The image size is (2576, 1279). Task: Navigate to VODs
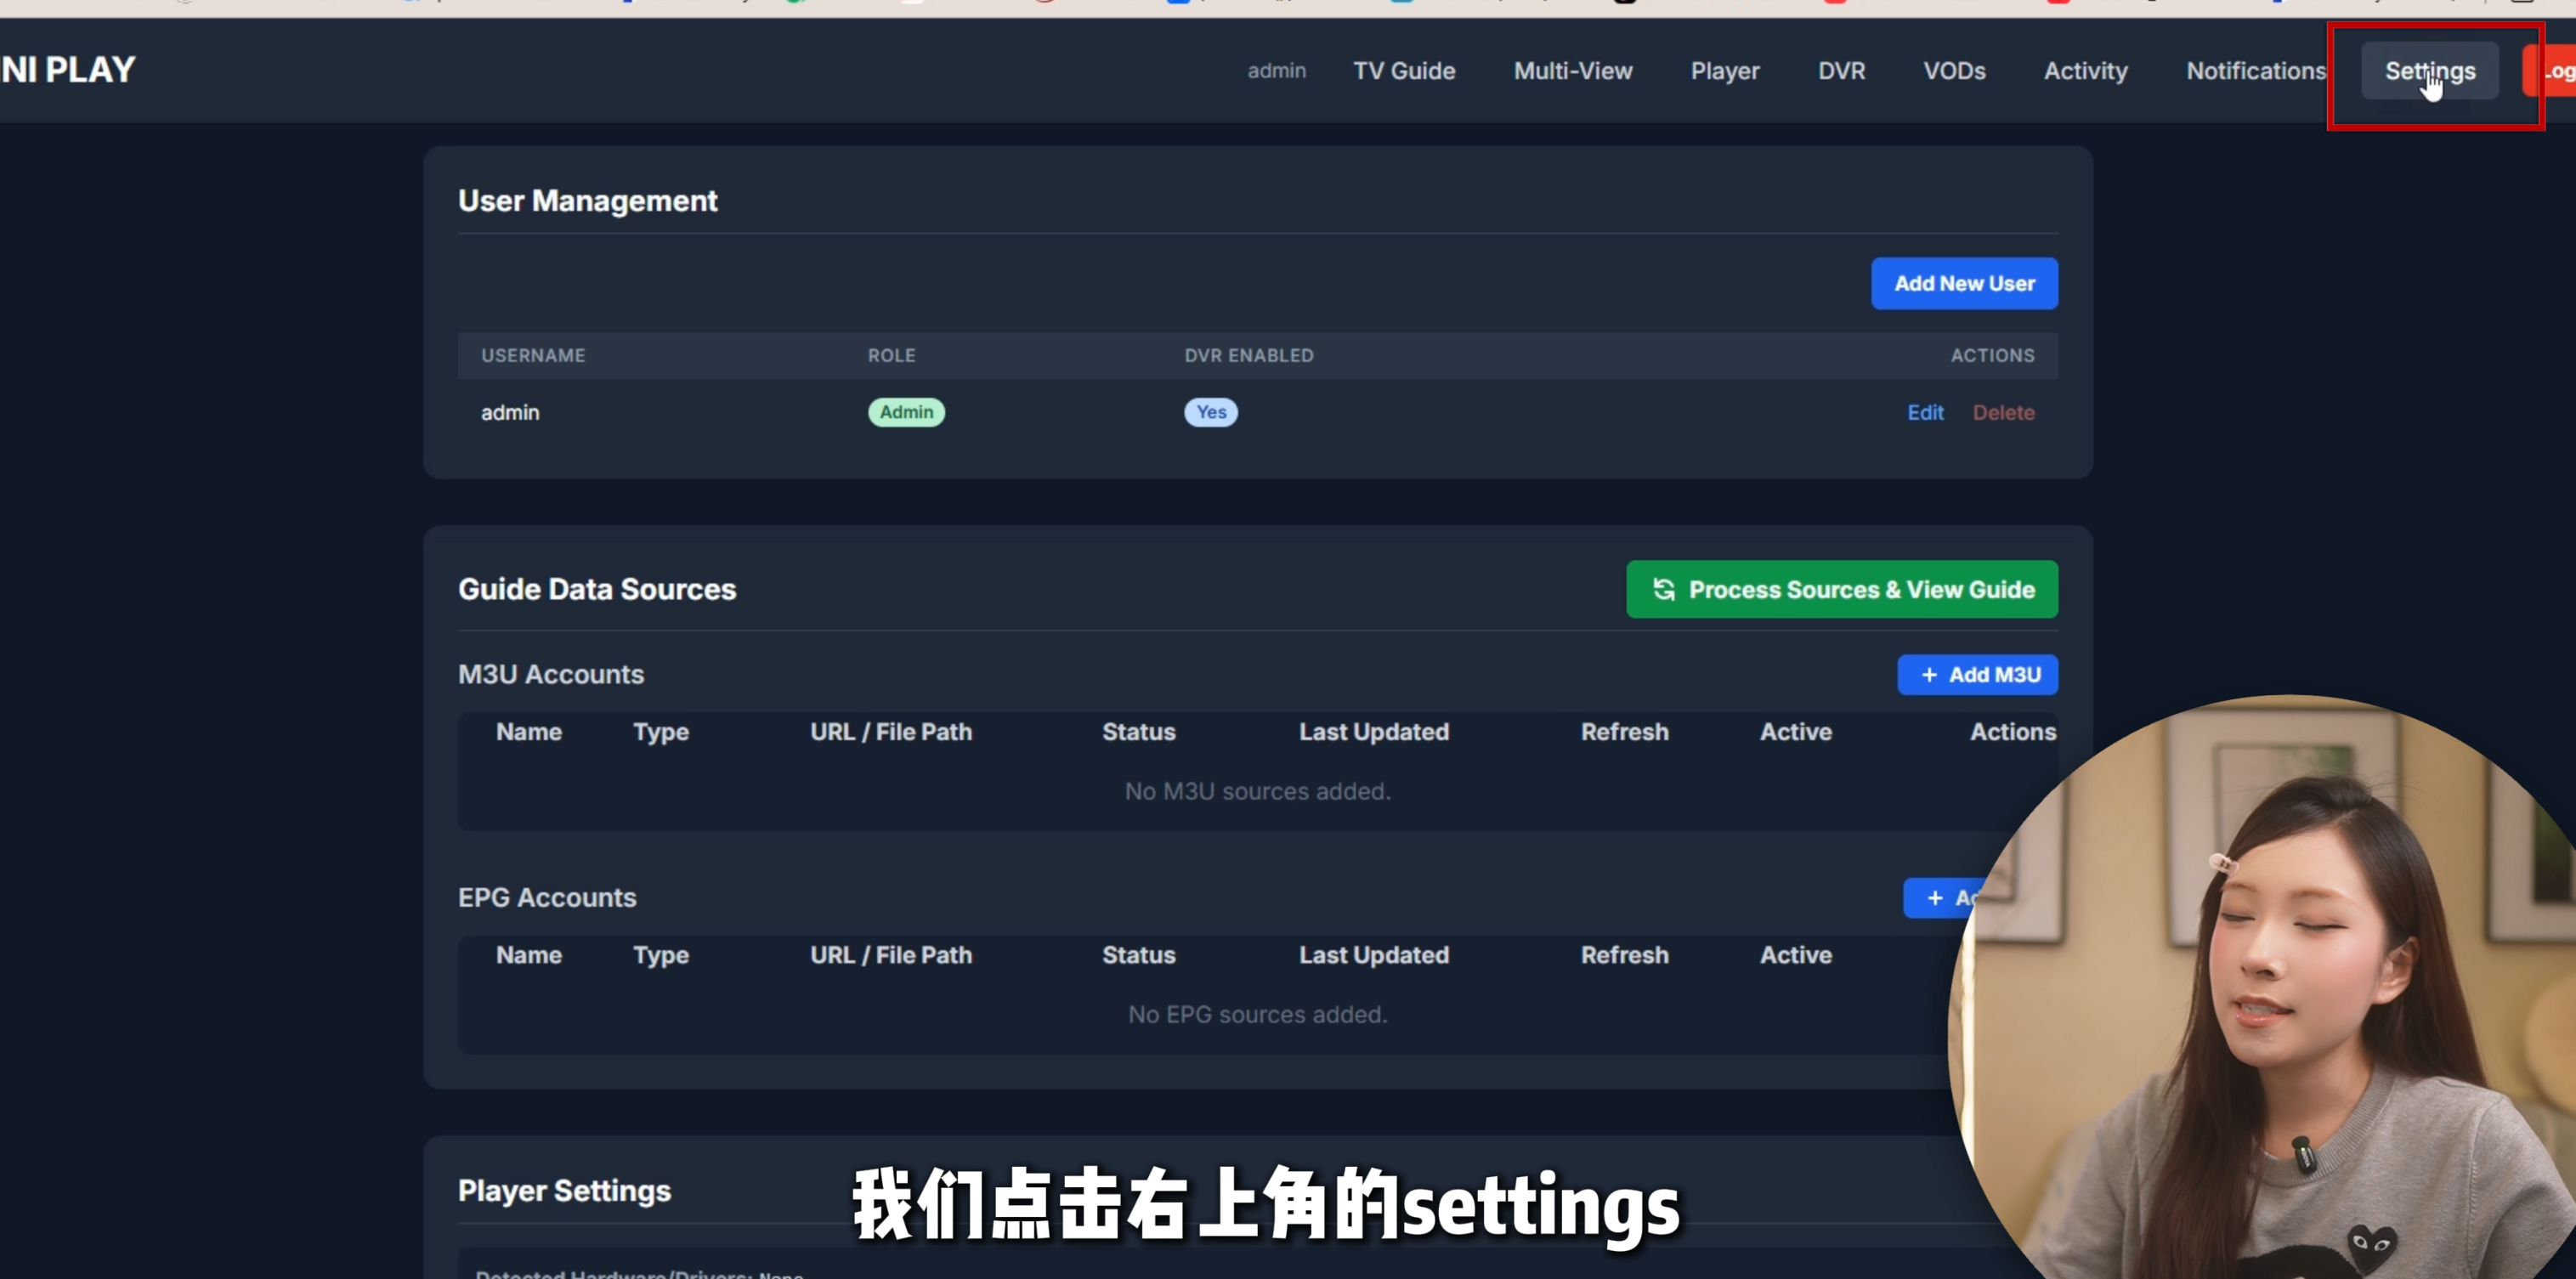point(1953,71)
